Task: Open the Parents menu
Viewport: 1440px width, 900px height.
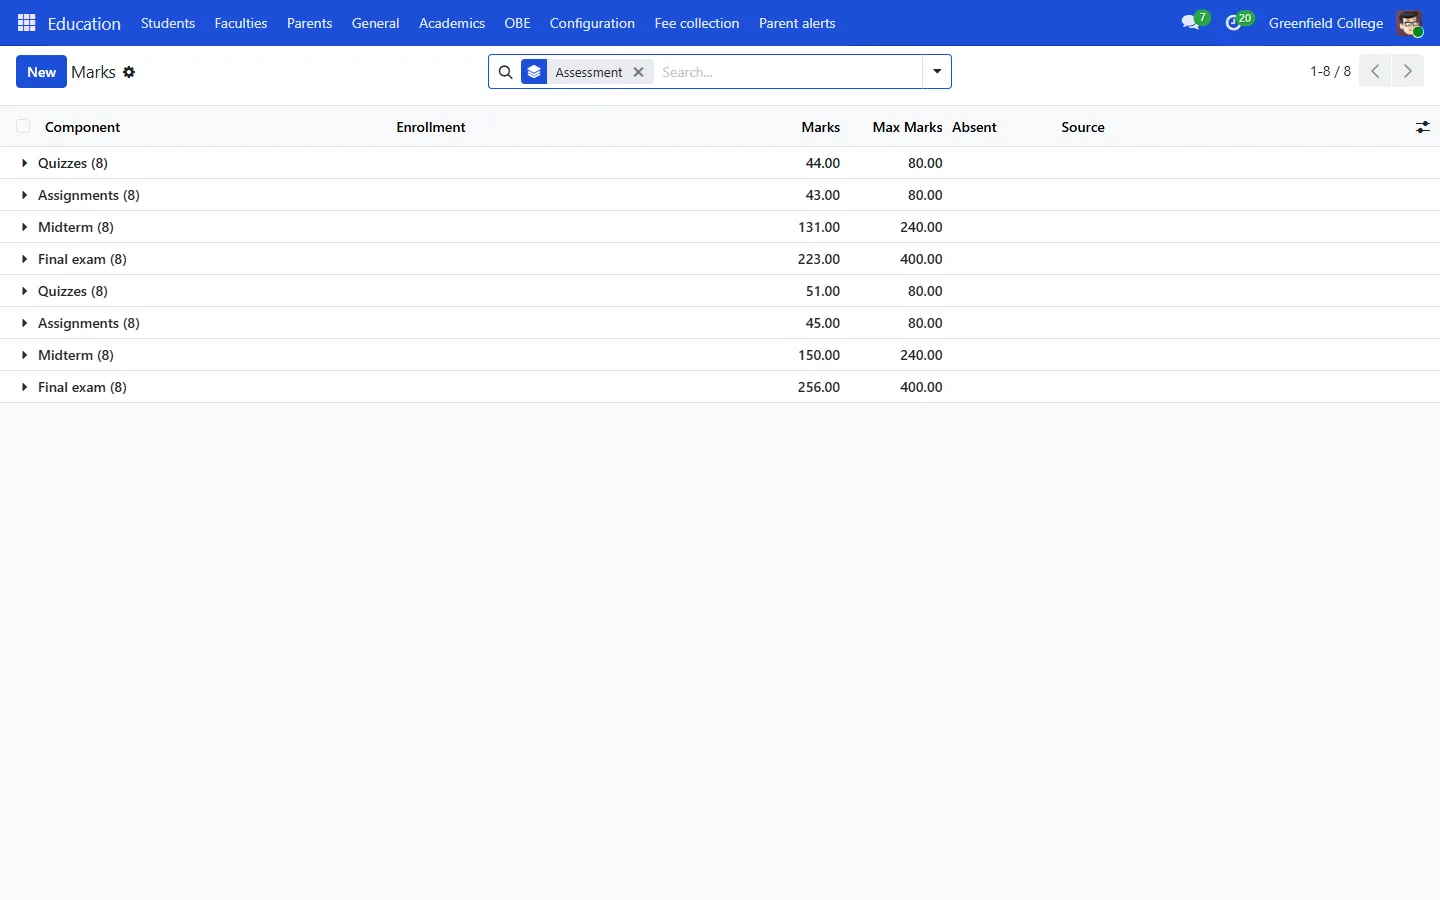Action: [x=309, y=23]
